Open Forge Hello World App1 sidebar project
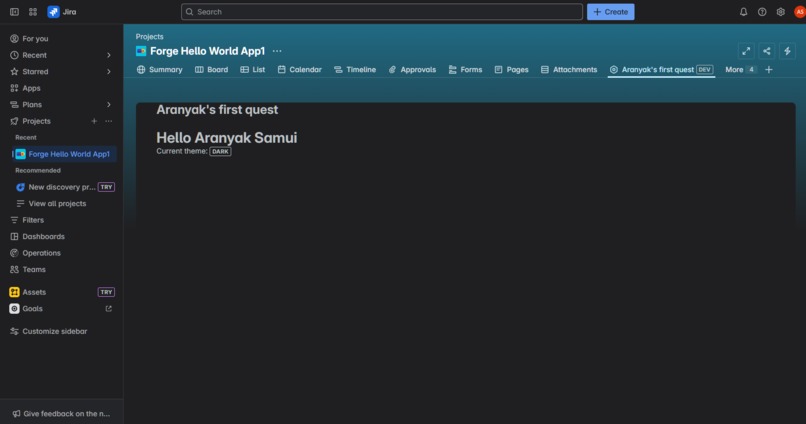The image size is (806, 424). 64,154
